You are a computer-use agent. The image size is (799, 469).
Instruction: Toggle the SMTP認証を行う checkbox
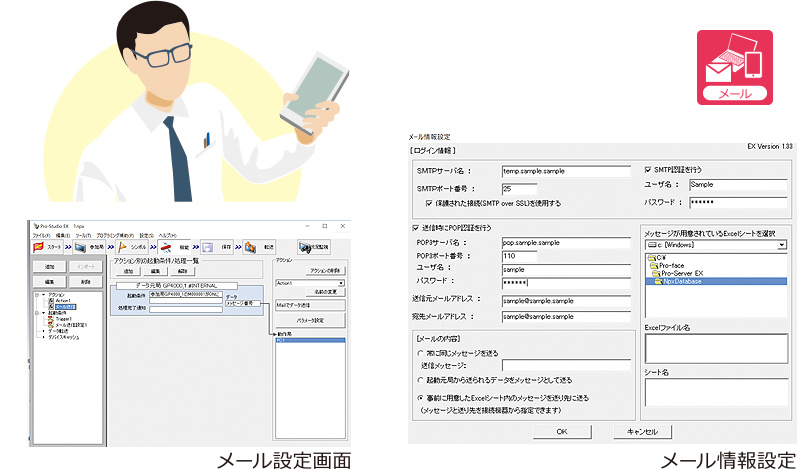[x=648, y=170]
